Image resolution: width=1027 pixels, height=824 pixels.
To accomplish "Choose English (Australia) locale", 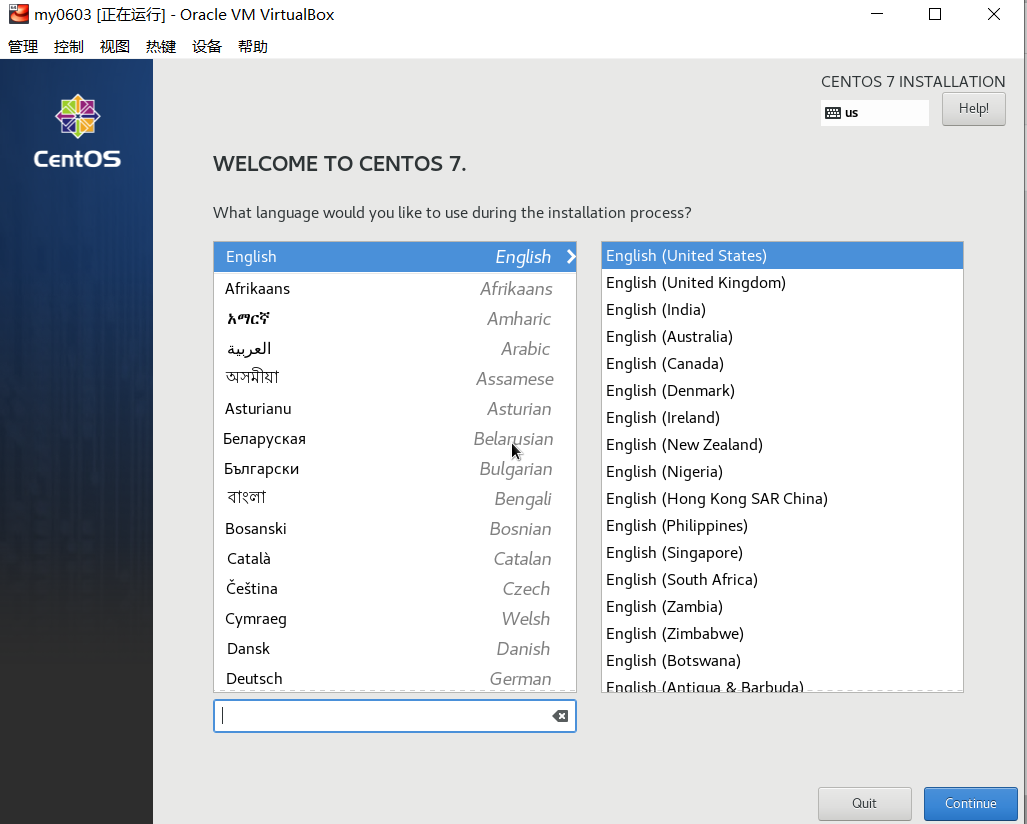I will [x=782, y=337].
